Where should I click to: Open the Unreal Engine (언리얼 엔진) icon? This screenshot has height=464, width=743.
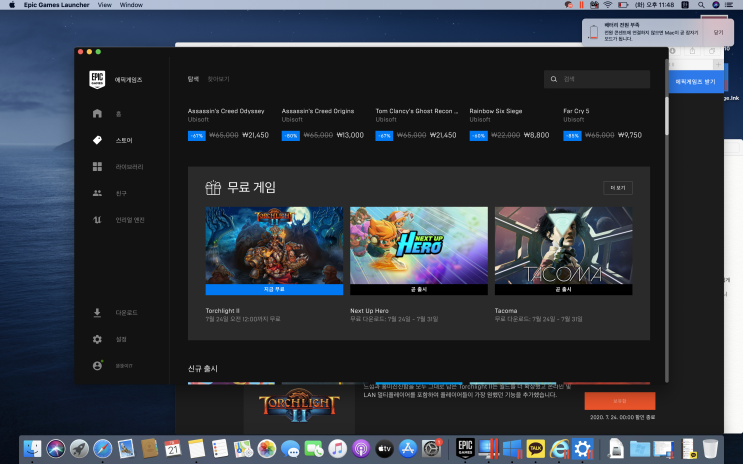(x=97, y=219)
